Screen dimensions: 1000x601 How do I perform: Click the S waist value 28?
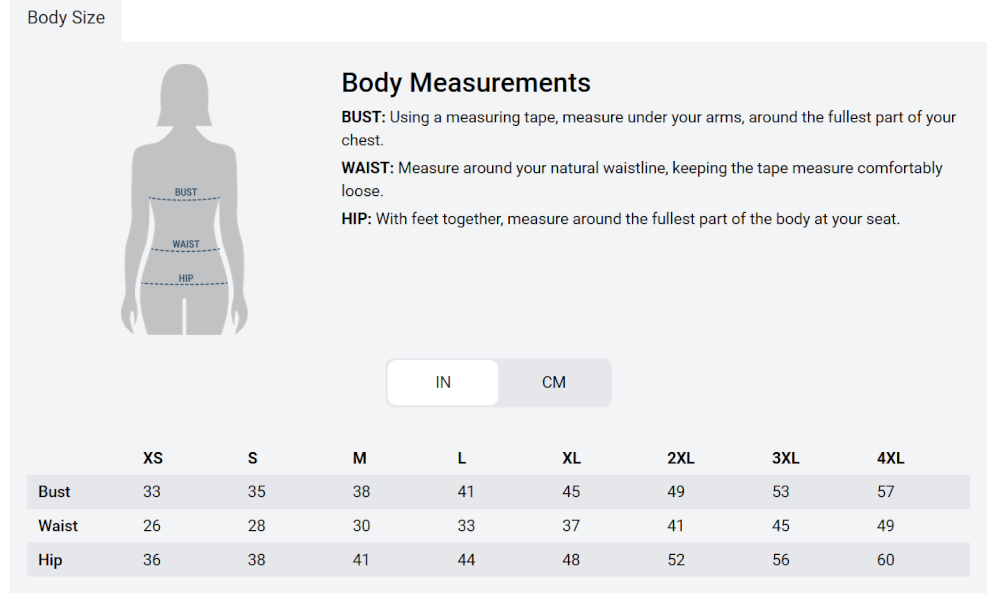tap(256, 526)
